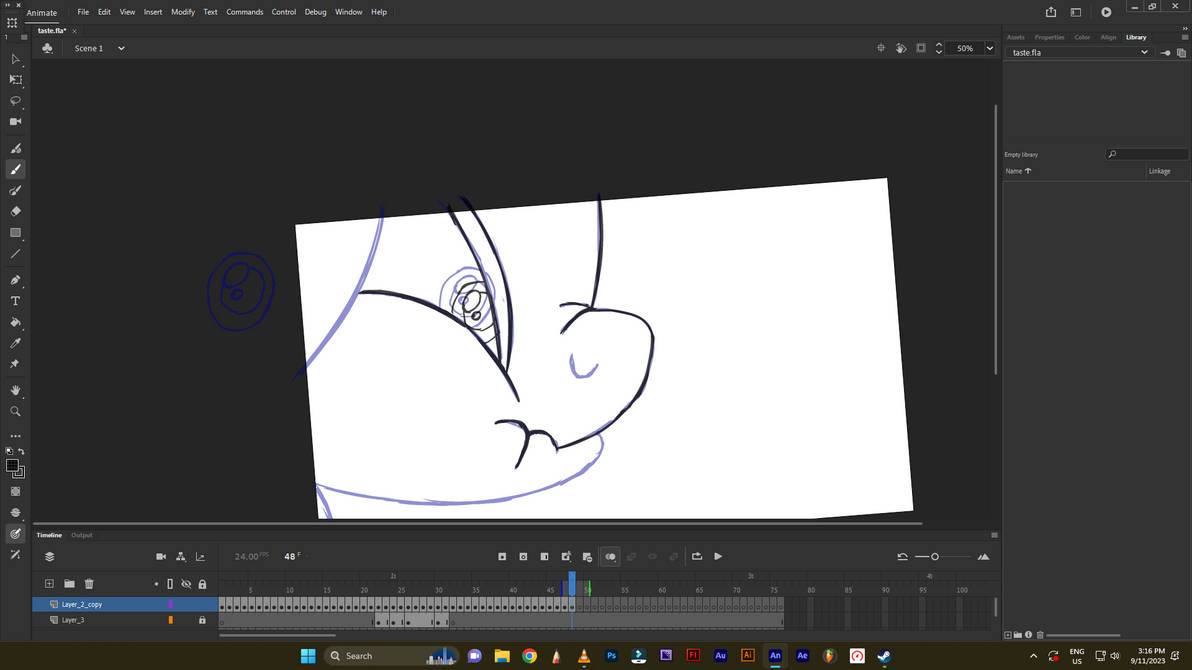Click the New Layer button
The height and width of the screenshot is (670, 1192).
point(49,584)
